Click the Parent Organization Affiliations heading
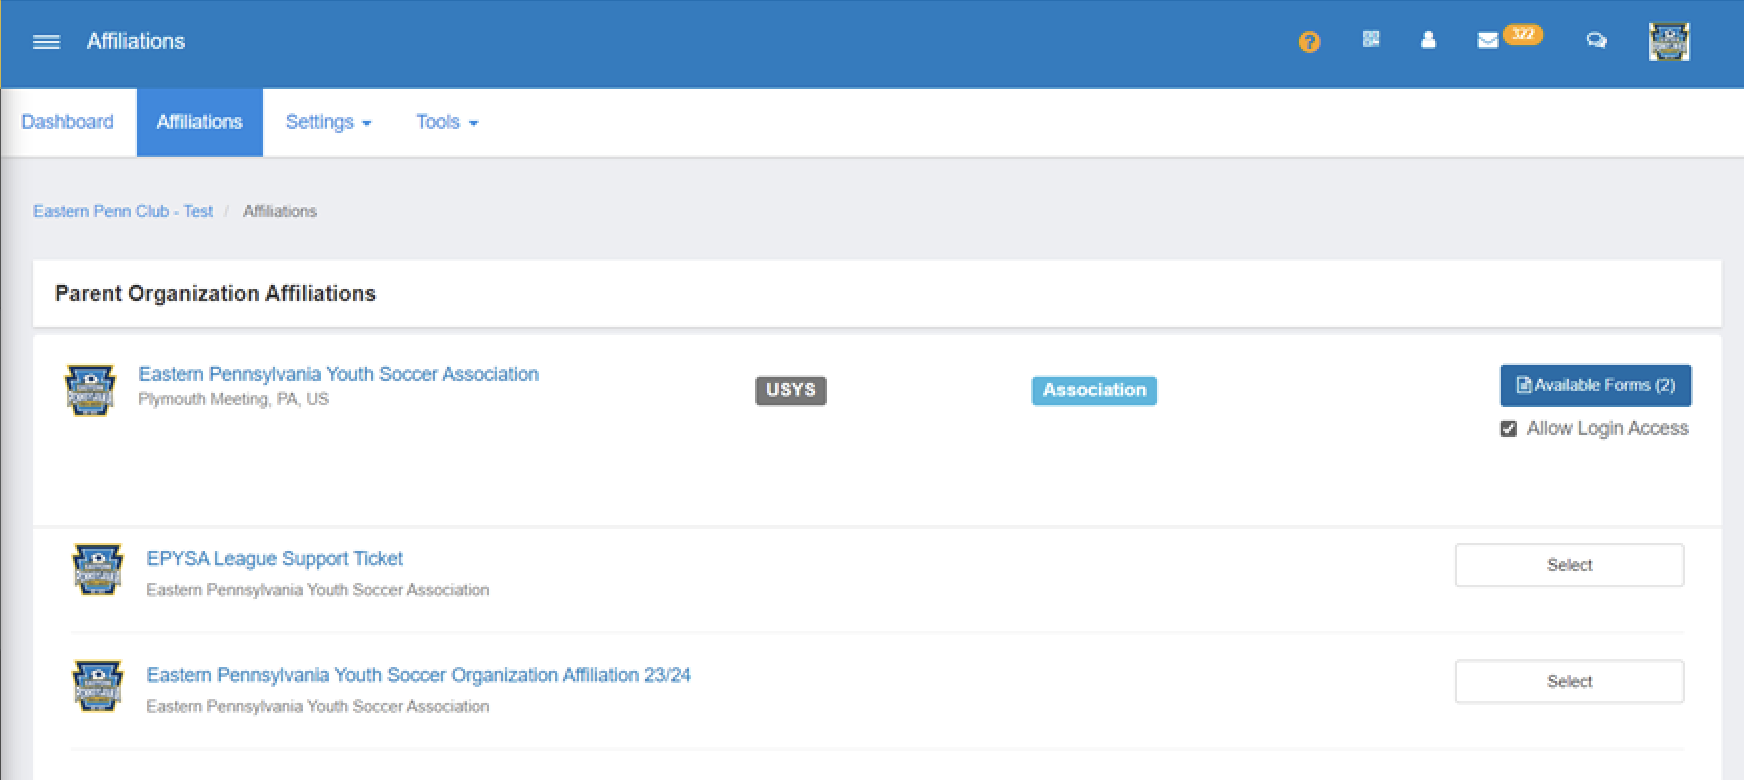This screenshot has height=780, width=1744. (x=215, y=293)
